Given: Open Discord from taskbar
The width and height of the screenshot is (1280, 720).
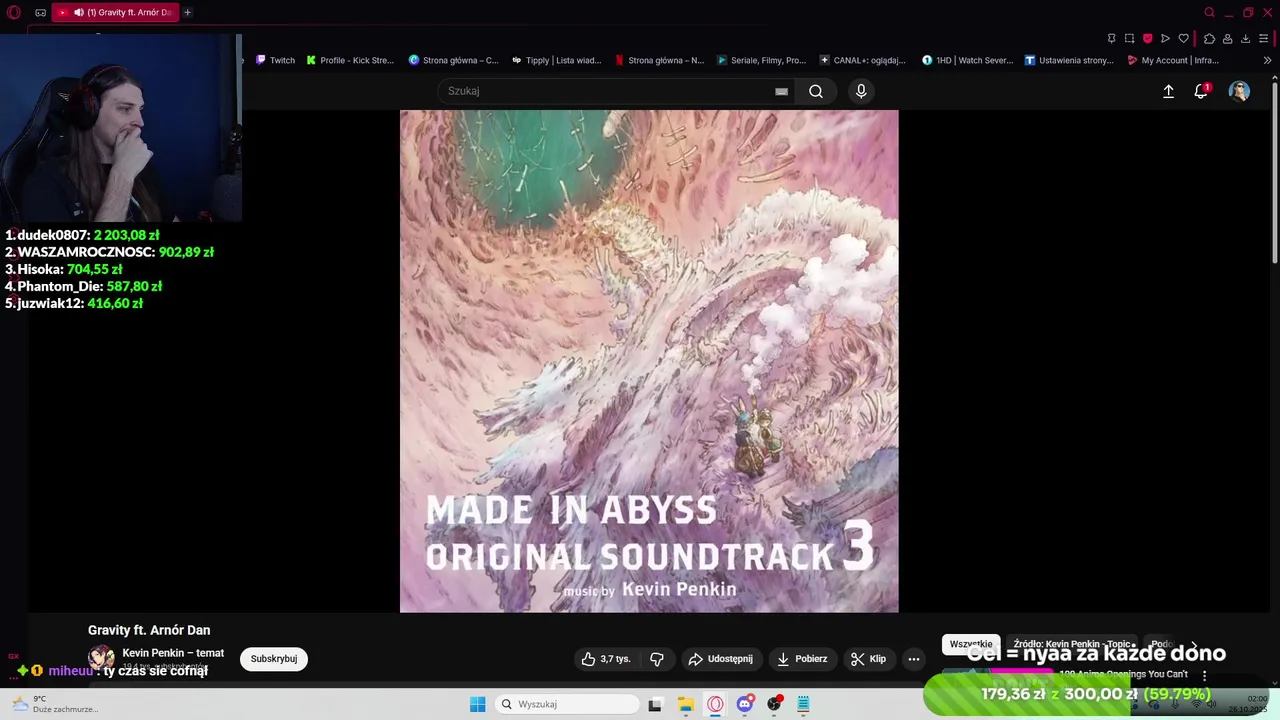Looking at the screenshot, I should click(745, 704).
